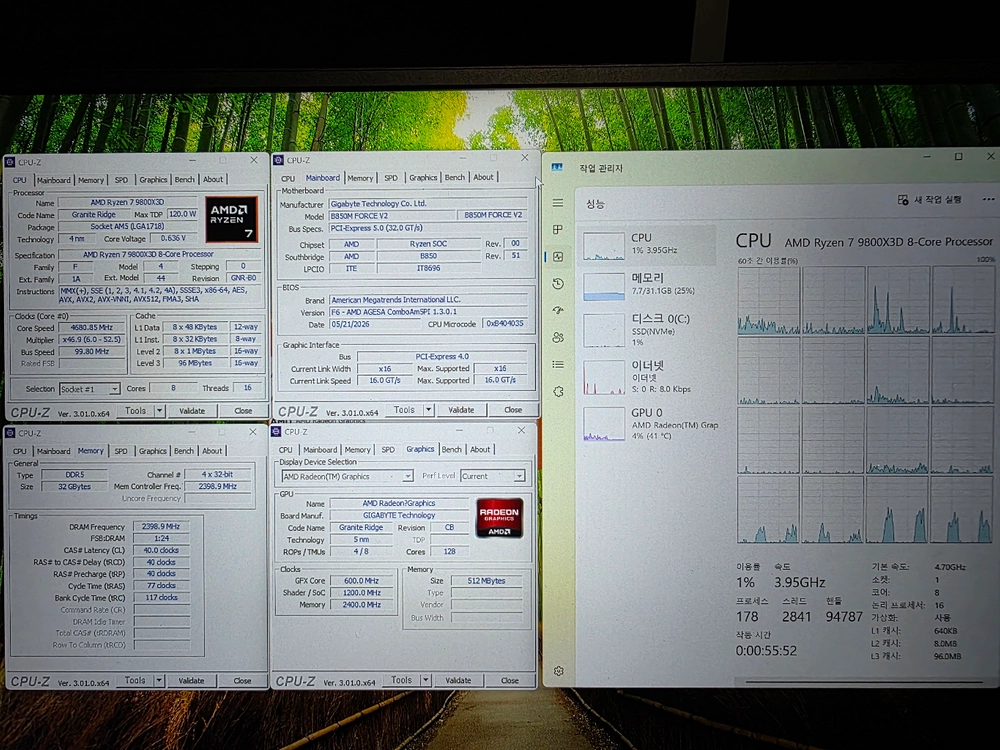Switch to SPD tab in Mainboard window
The image size is (1000, 750).
pos(391,178)
